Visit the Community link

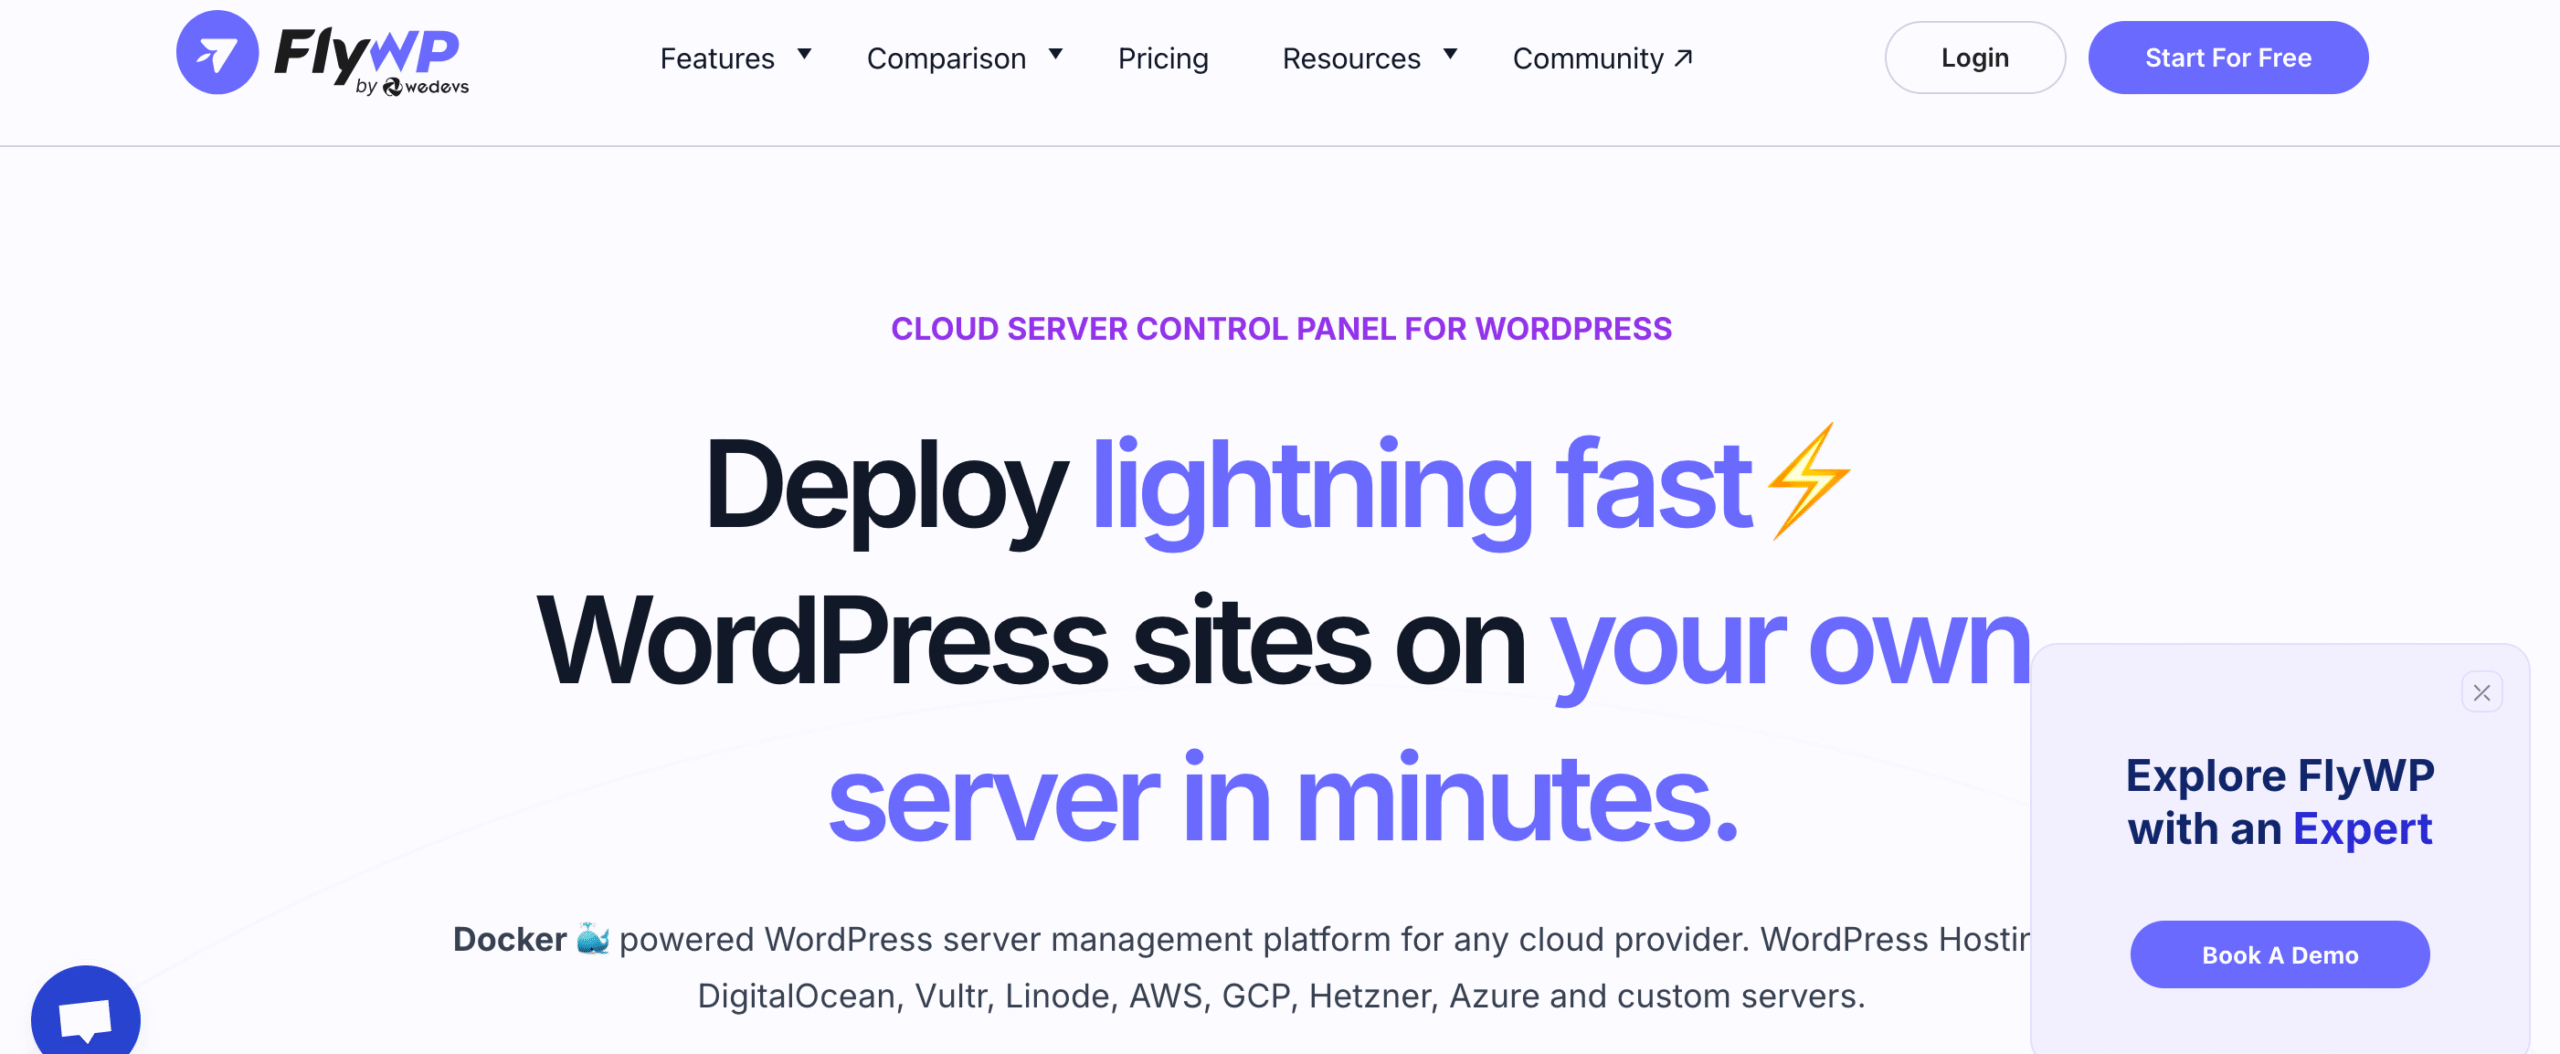click(1587, 59)
